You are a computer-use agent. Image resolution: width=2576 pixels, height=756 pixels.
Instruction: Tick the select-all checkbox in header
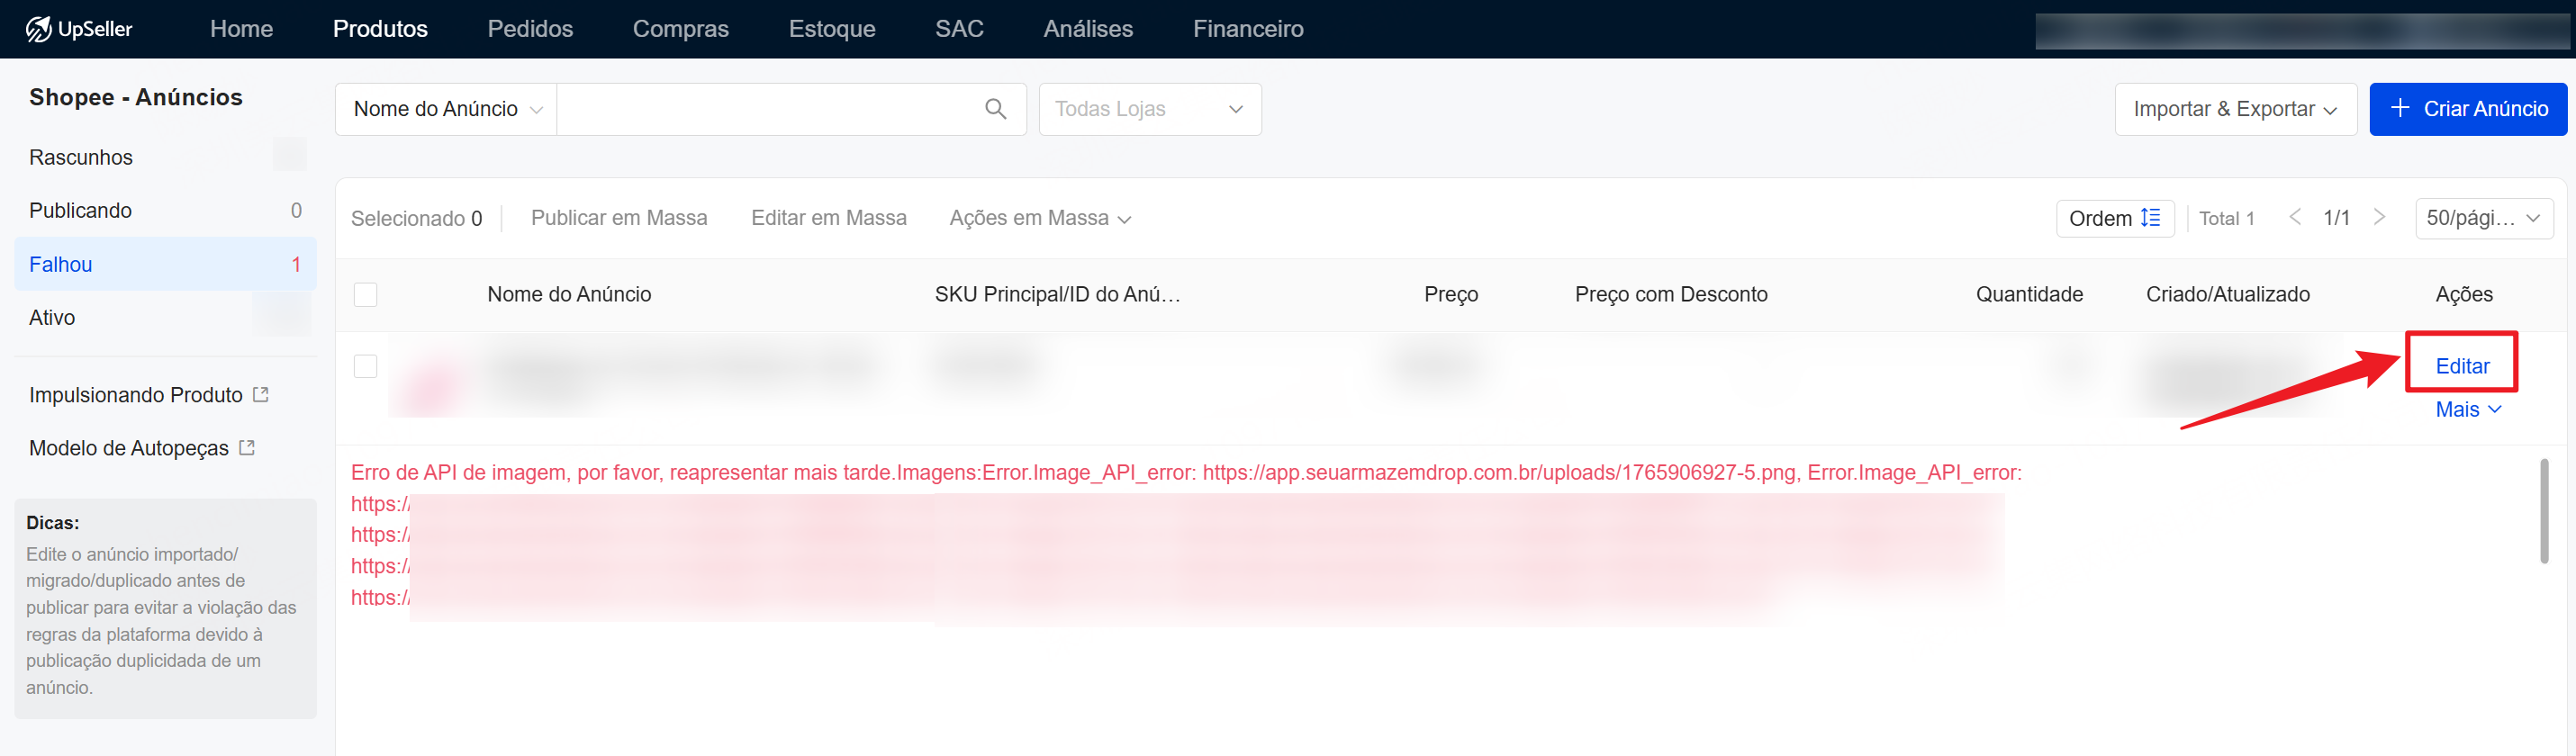coord(366,294)
